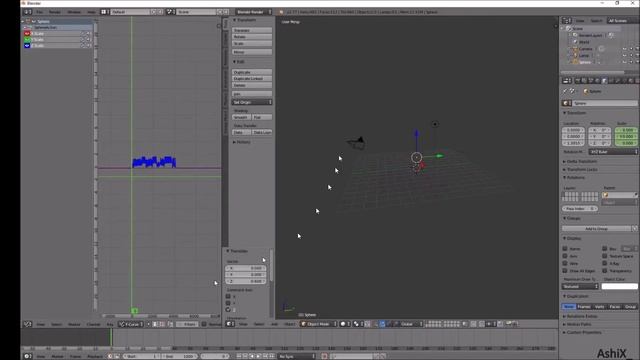Open the Playback menu in timeline
The image size is (640, 360).
(x=95, y=356)
